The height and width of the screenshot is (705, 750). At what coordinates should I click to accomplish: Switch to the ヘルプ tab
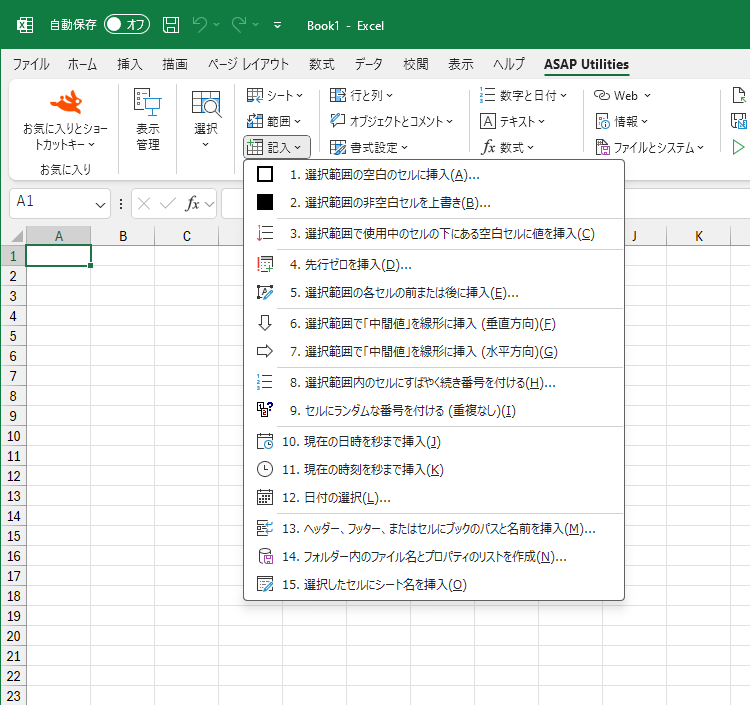pyautogui.click(x=509, y=64)
